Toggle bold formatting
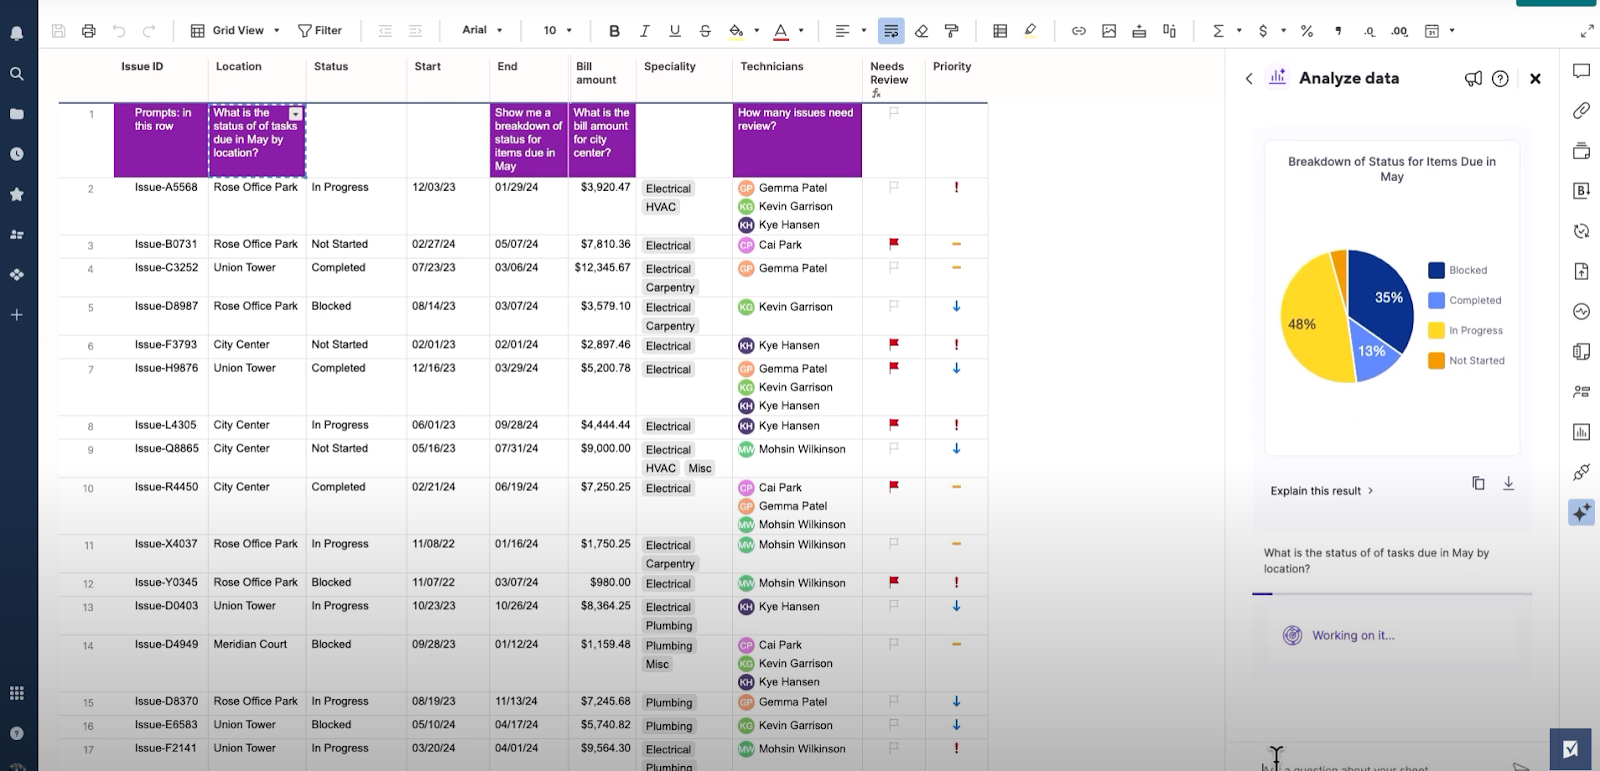Viewport: 1600px width, 771px height. tap(614, 31)
